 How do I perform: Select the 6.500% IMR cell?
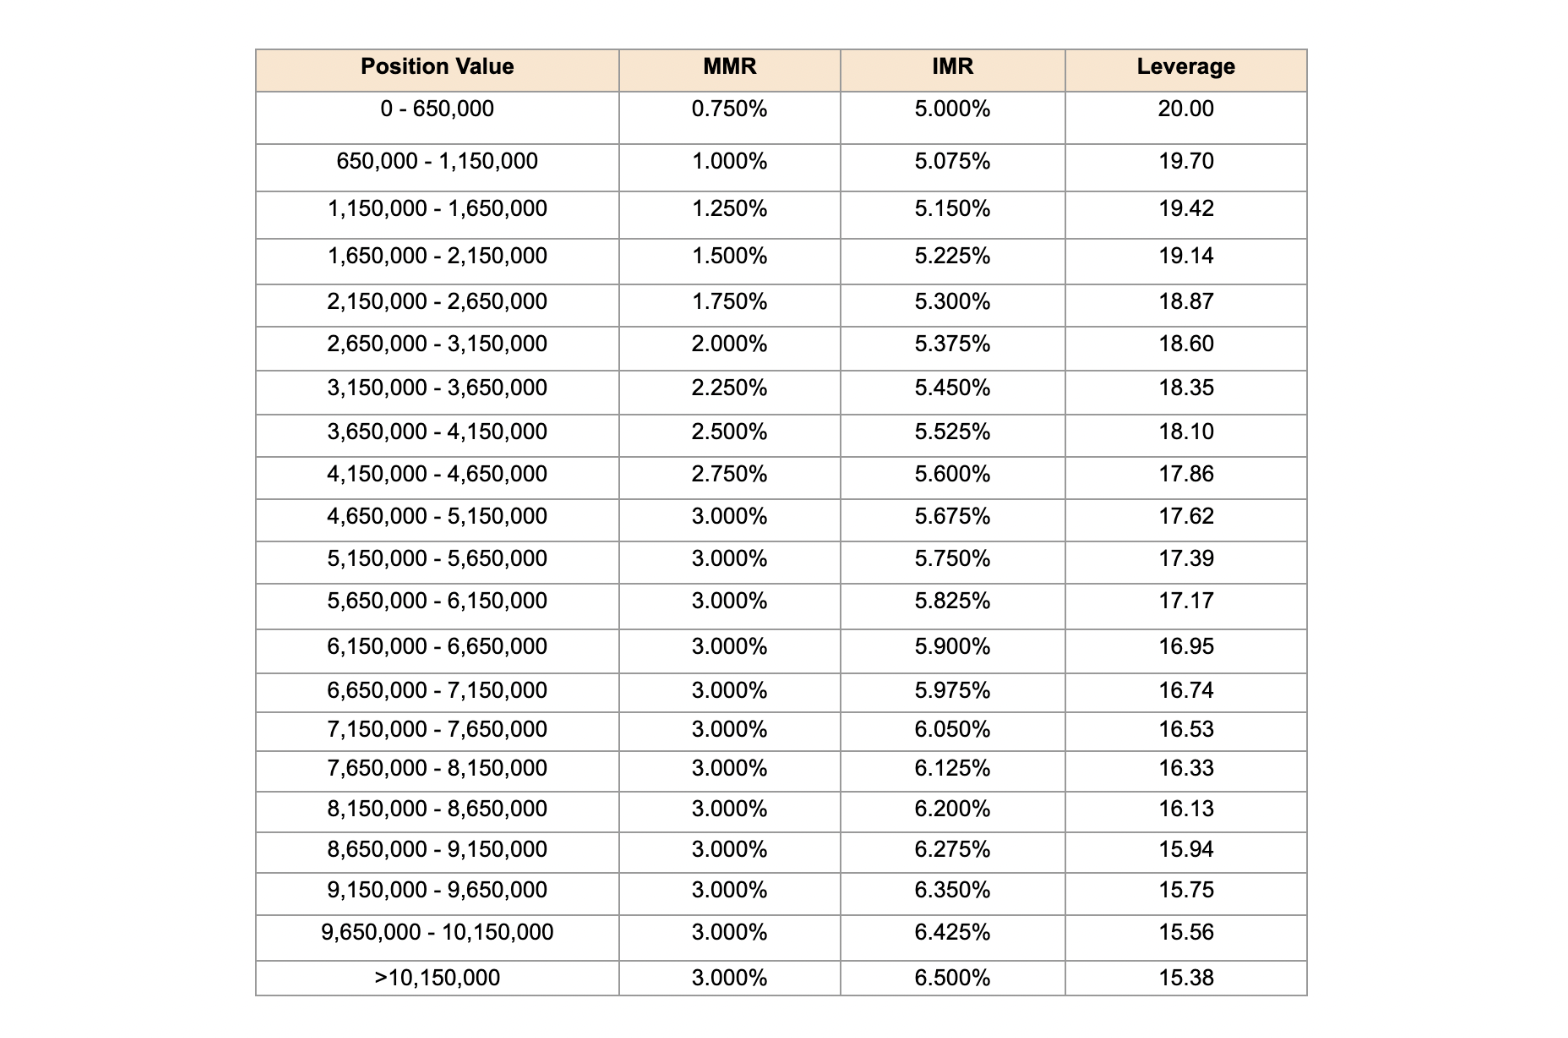pos(952,978)
